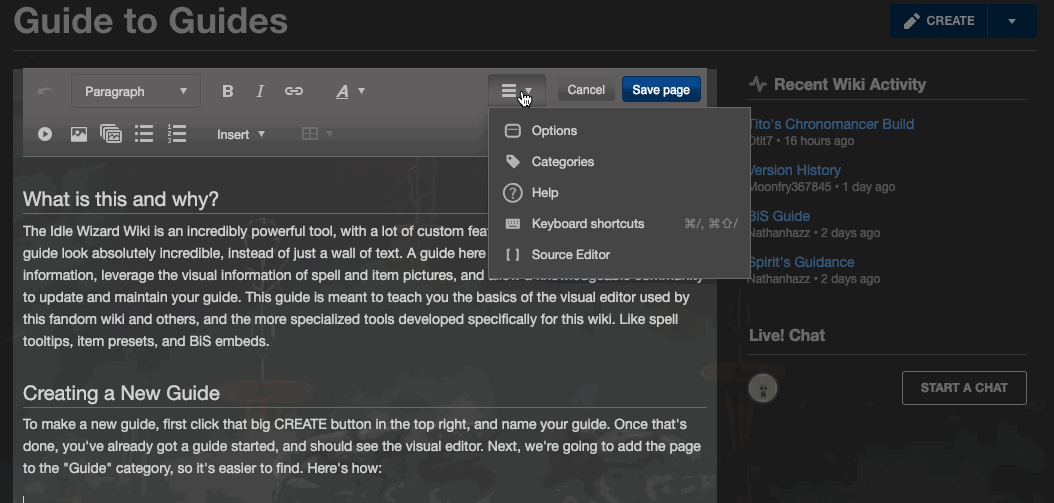Insert a link using the chain icon

click(294, 91)
